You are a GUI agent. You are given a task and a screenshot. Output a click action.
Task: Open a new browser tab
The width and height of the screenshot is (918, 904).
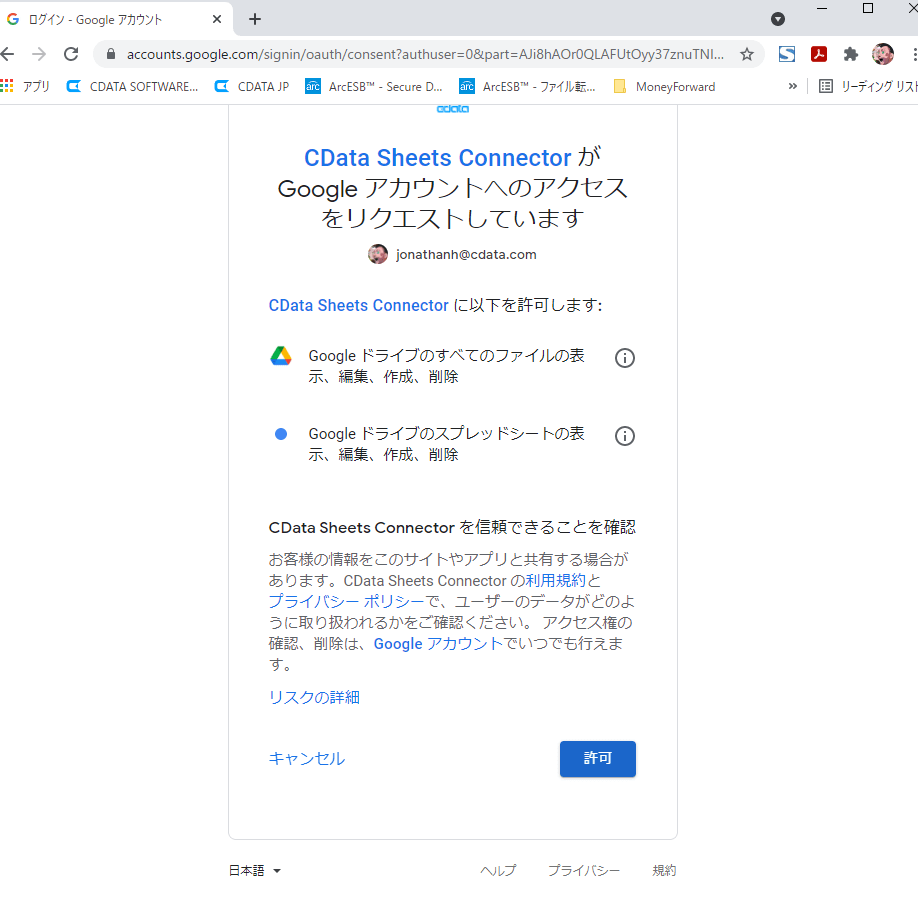(255, 19)
